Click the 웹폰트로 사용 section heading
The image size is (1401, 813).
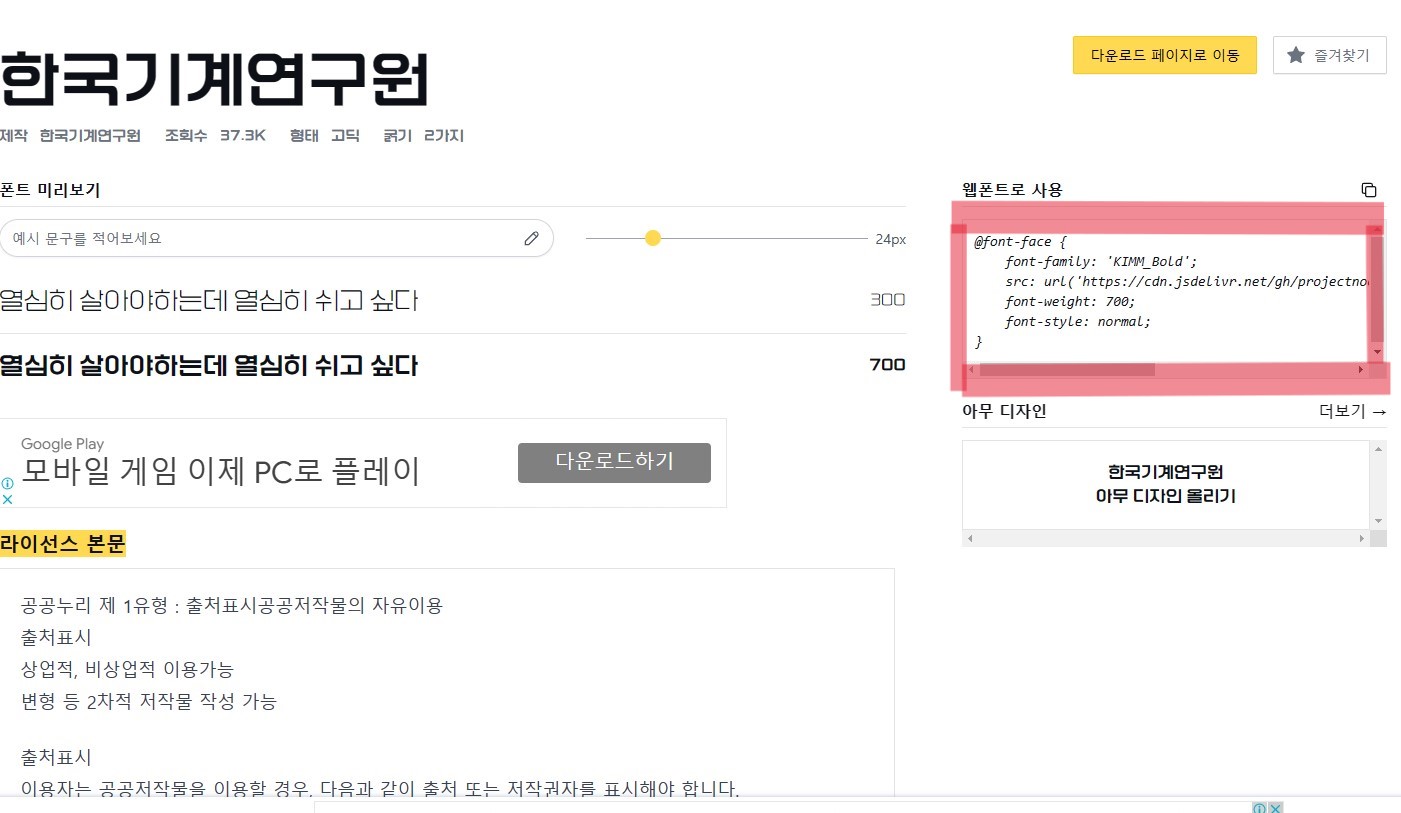1012,190
